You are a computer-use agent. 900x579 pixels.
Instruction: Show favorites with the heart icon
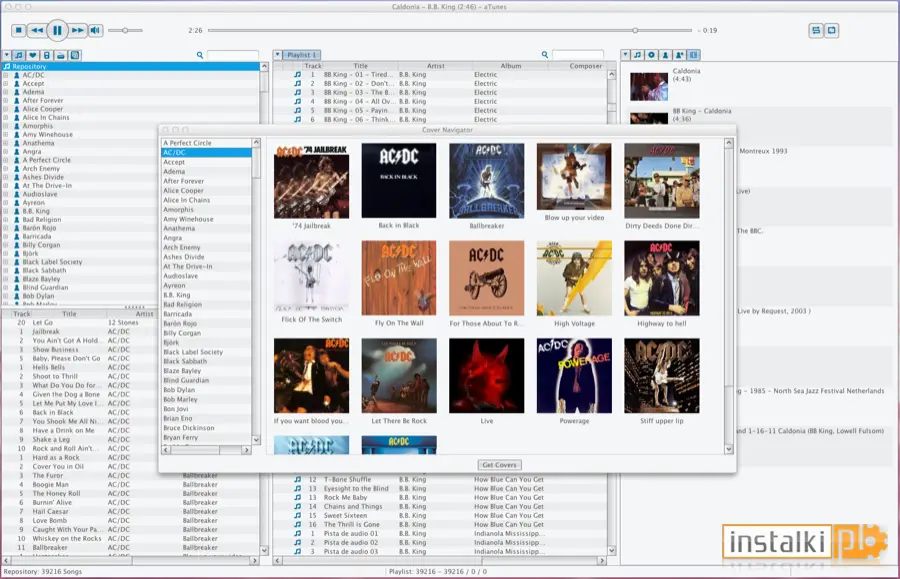[33, 55]
